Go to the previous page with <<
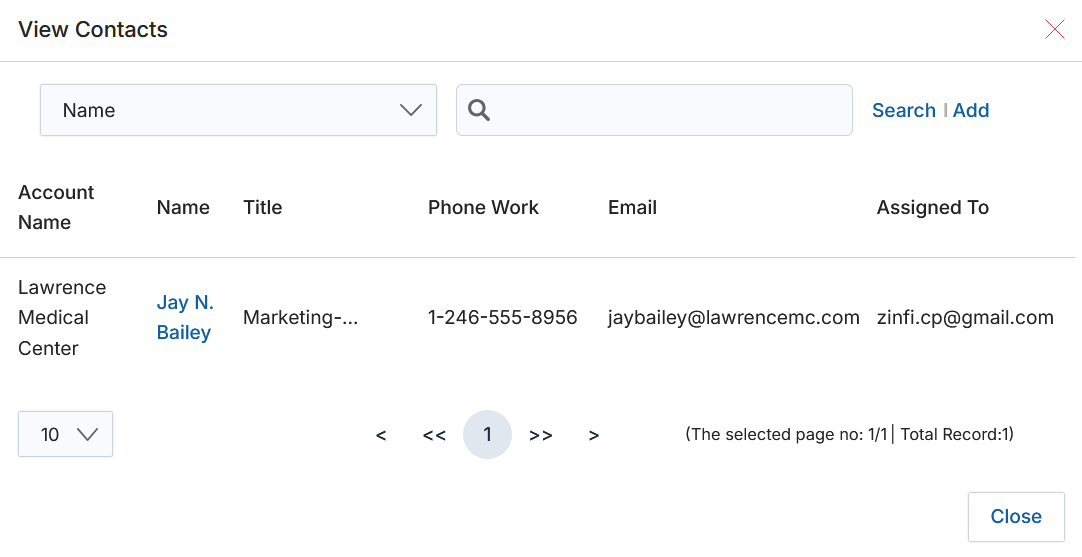The height and width of the screenshot is (557, 1082). [434, 436]
